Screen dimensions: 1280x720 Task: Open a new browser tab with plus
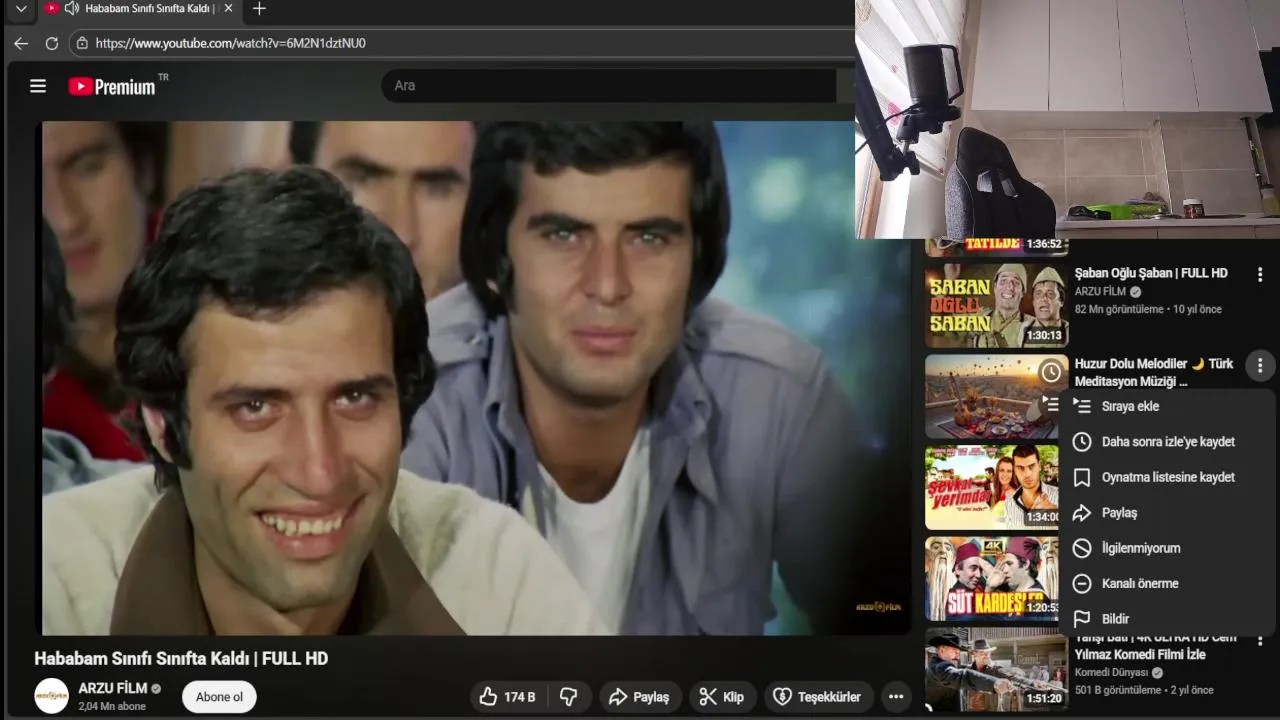pyautogui.click(x=259, y=9)
